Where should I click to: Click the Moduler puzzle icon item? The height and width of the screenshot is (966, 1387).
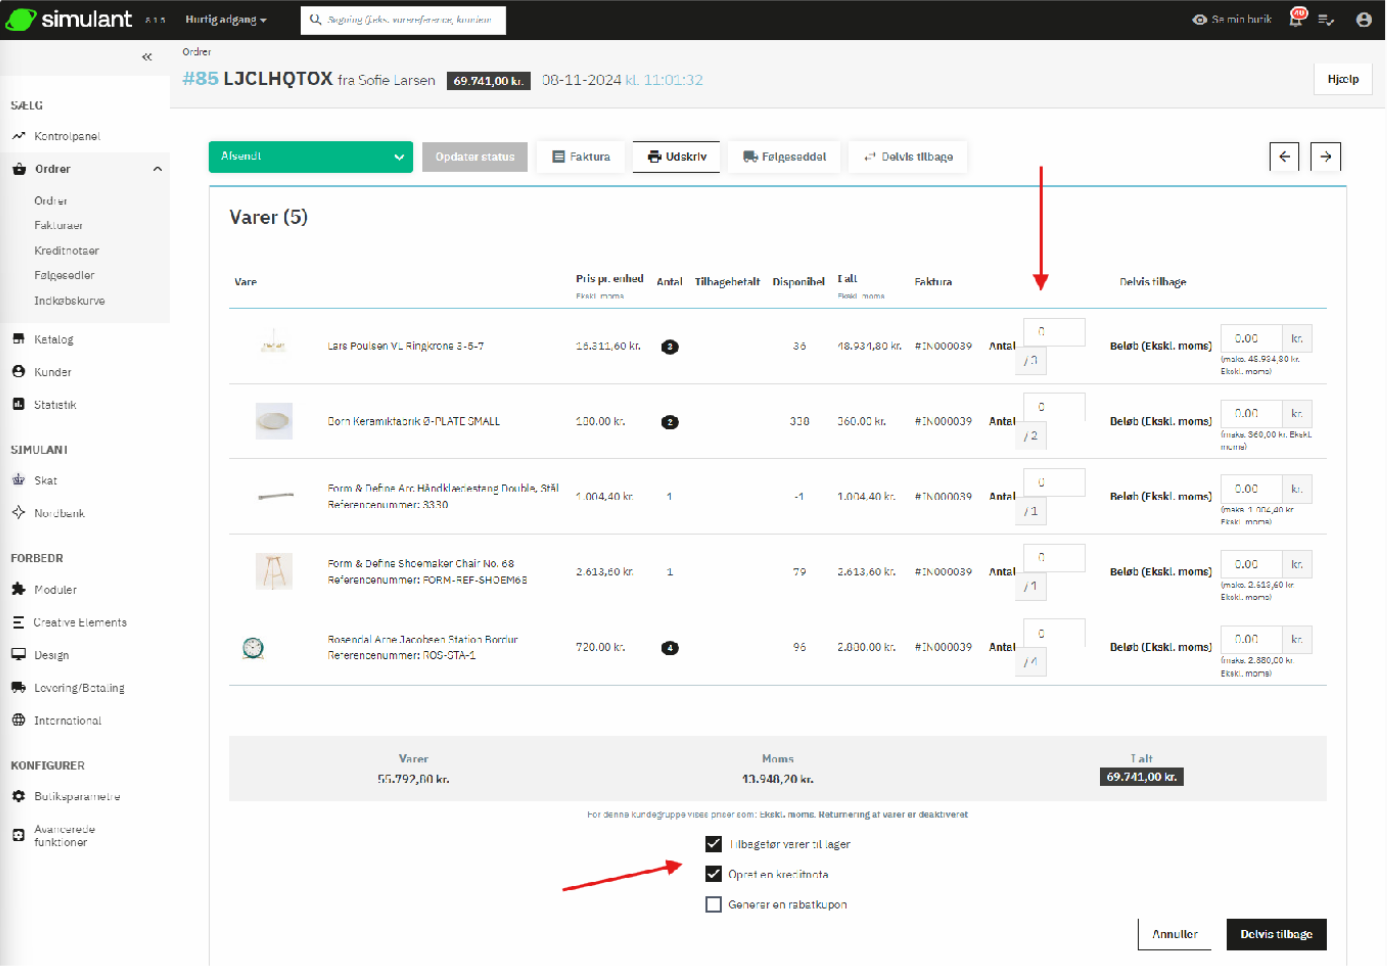(x=55, y=590)
